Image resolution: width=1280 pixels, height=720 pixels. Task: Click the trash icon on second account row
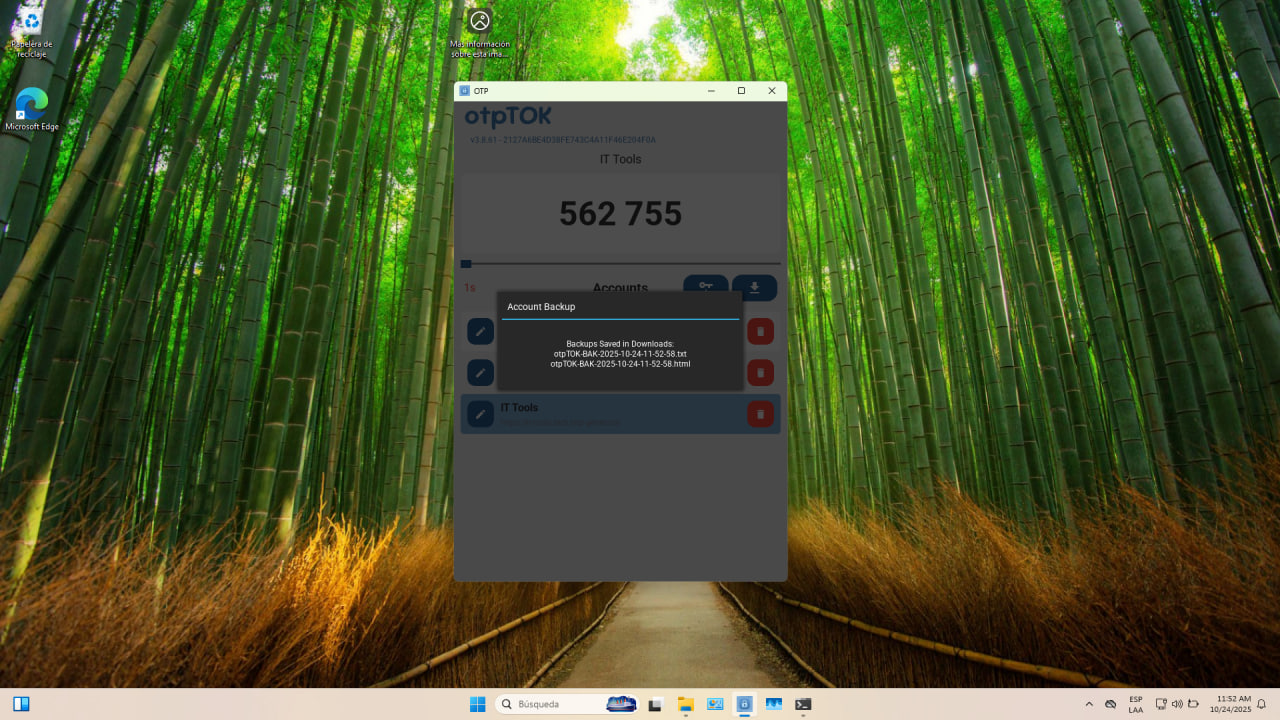pos(760,372)
